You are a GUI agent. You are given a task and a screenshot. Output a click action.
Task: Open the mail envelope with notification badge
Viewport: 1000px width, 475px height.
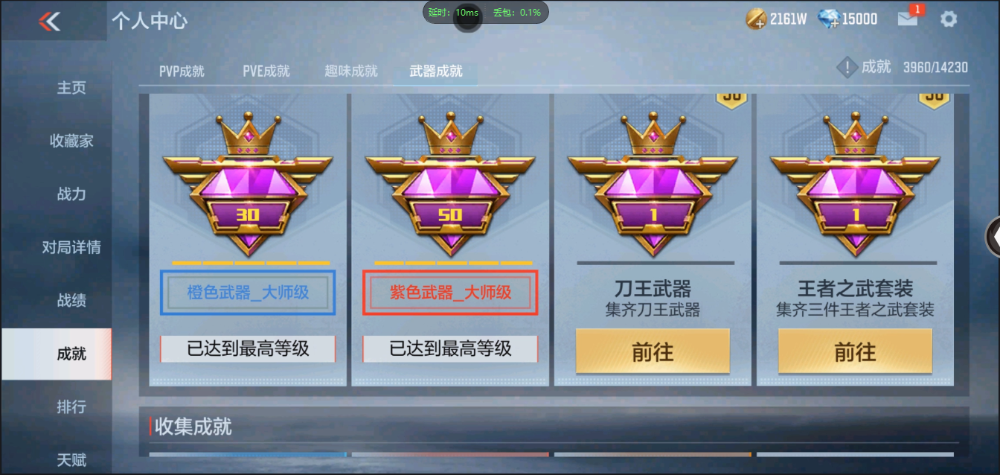[908, 18]
